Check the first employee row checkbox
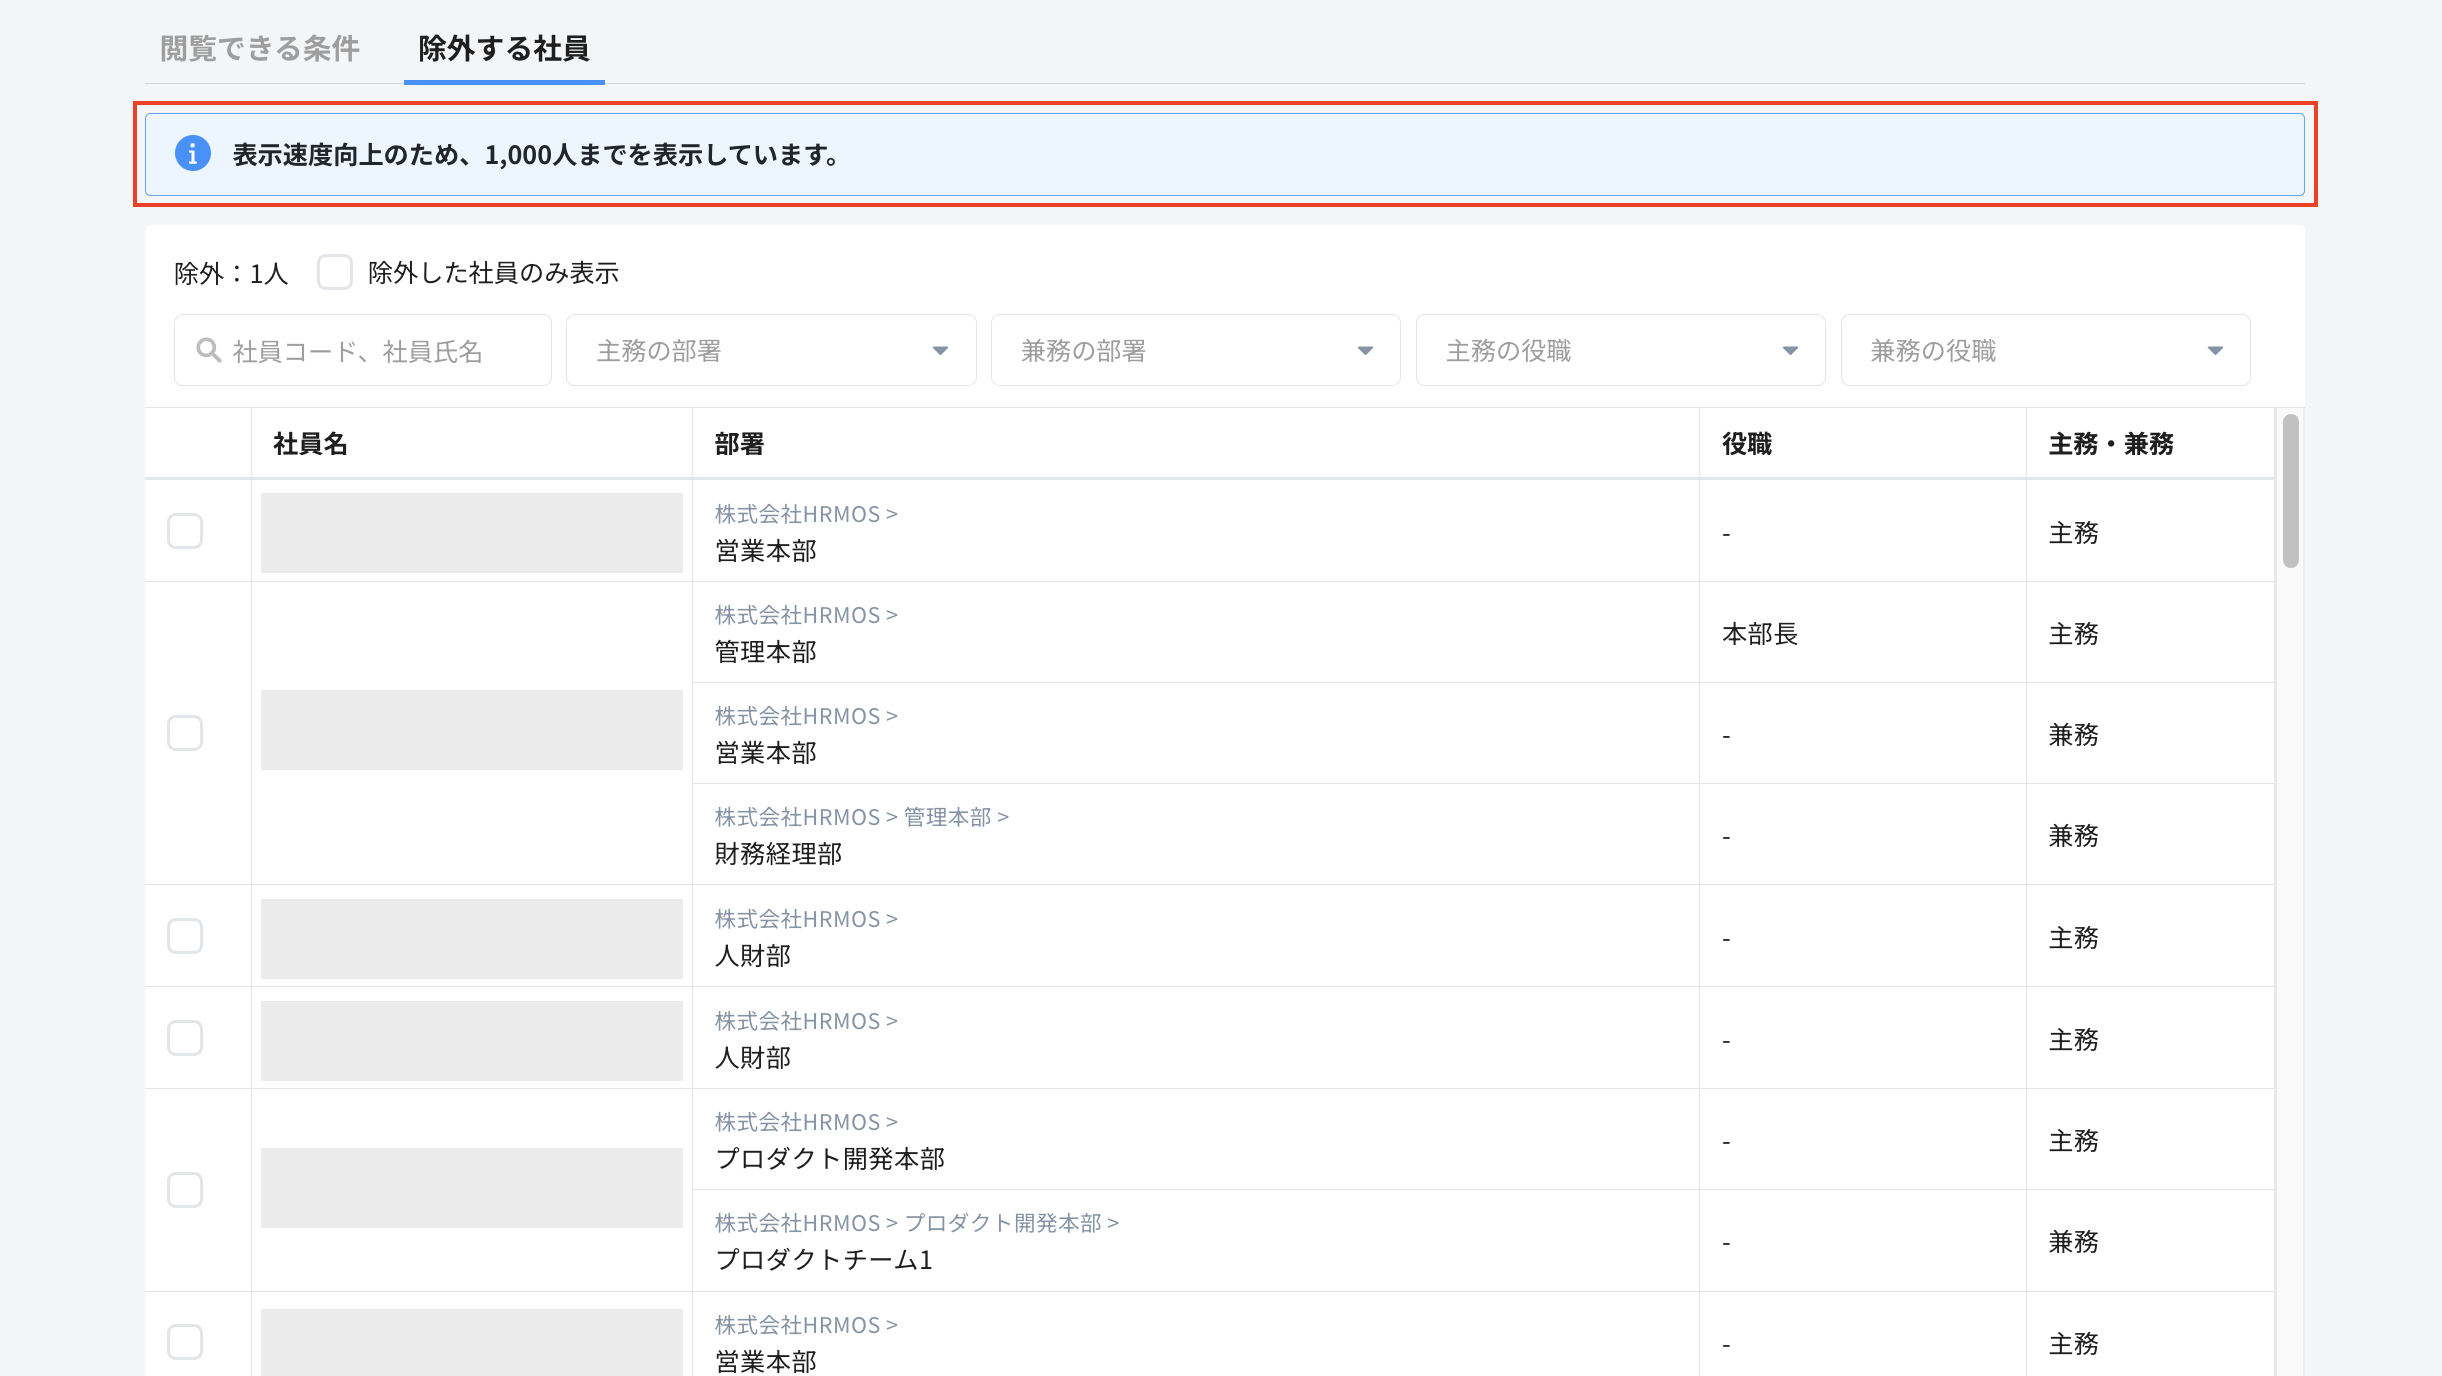The image size is (2442, 1376). point(185,531)
